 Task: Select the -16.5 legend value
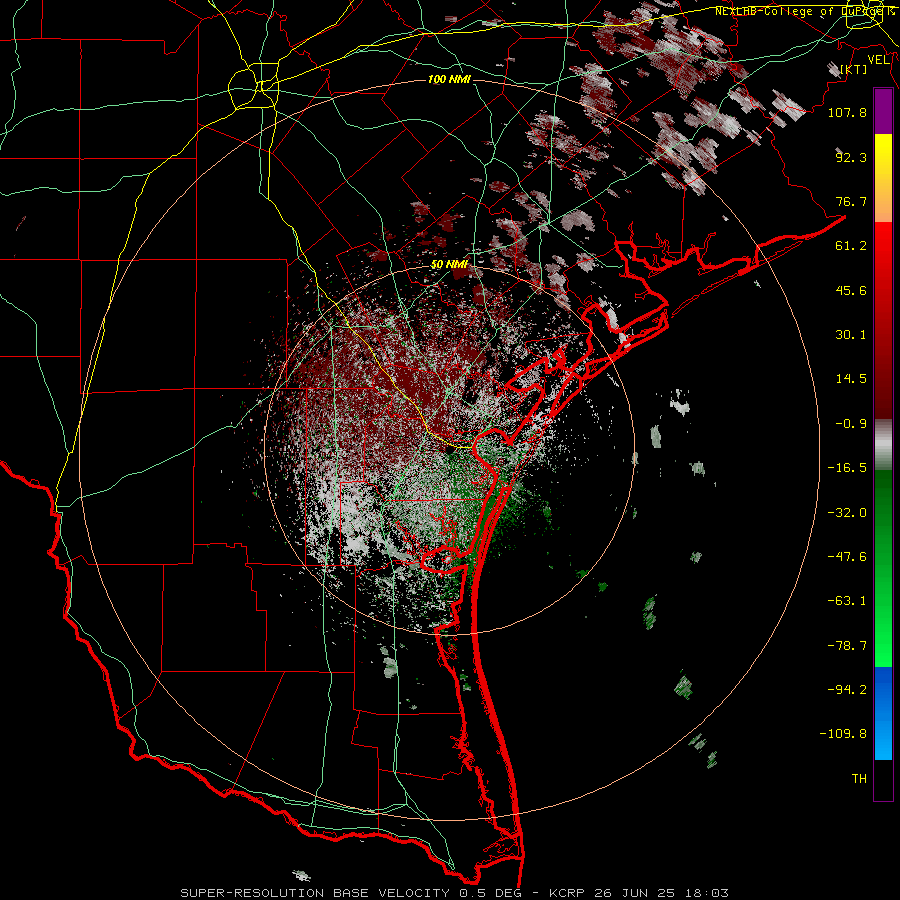pos(847,468)
